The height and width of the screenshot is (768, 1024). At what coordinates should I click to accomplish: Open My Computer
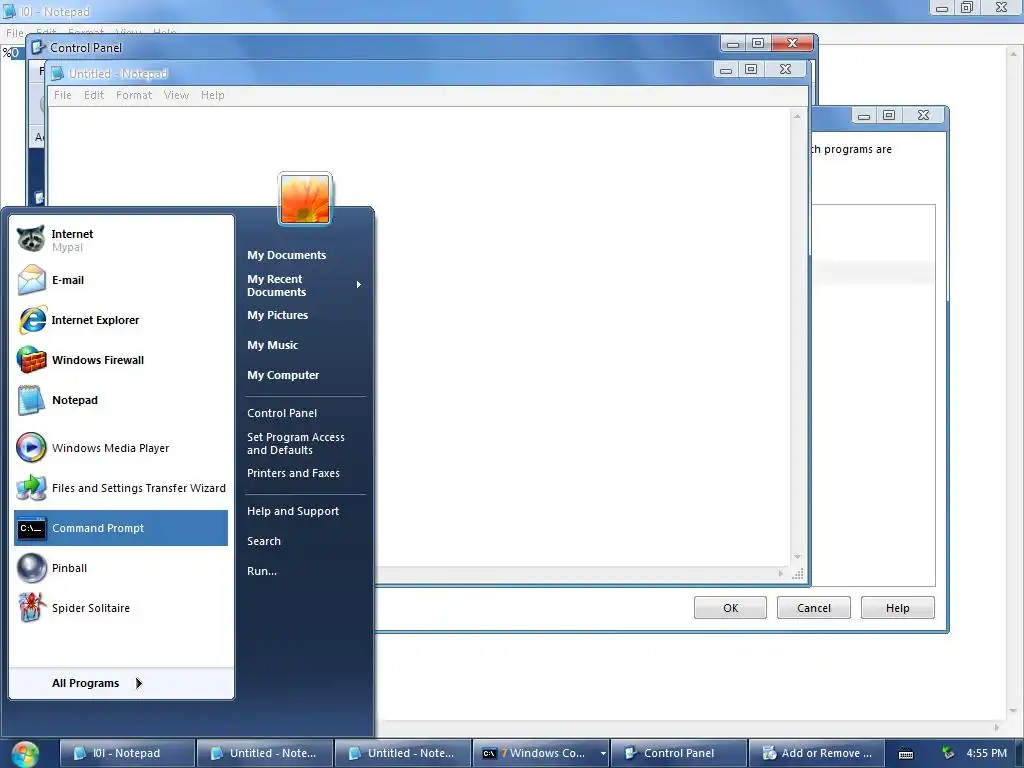click(283, 376)
